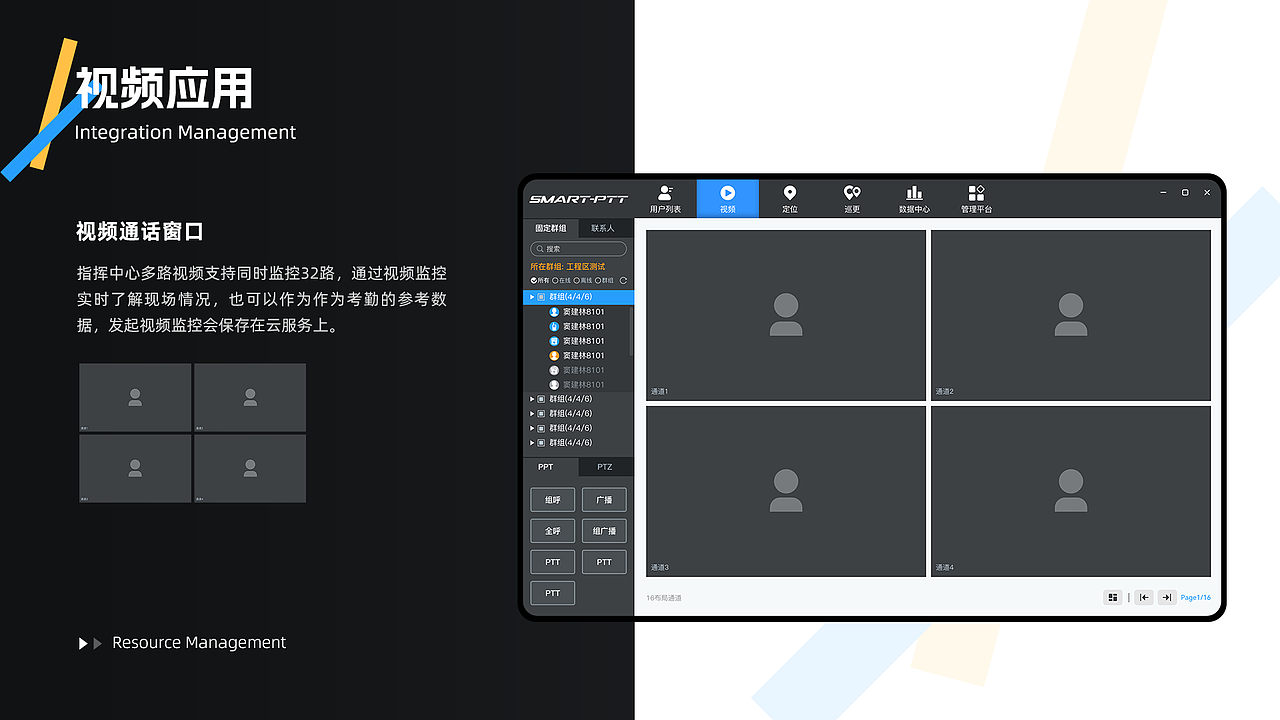
Task: Start a 广播 broadcast
Action: tap(604, 499)
